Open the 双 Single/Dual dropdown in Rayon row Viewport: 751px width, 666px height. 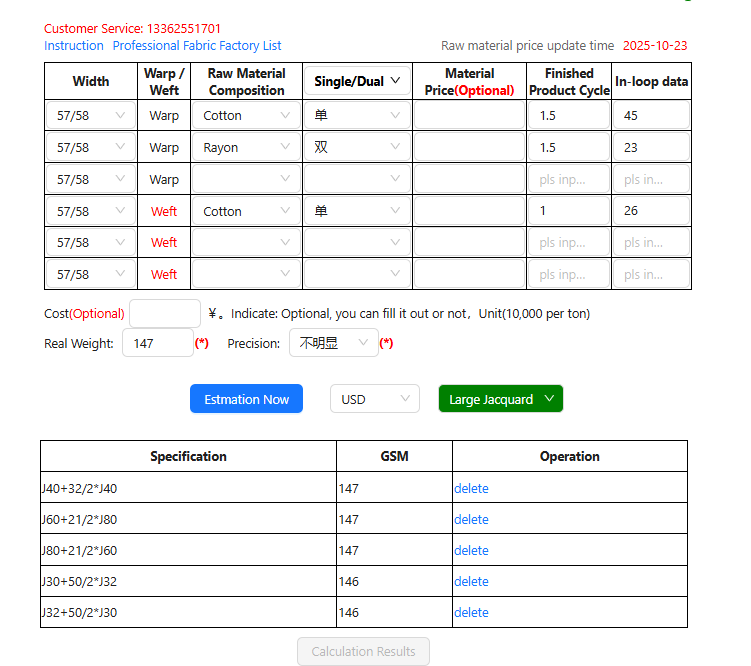pyautogui.click(x=357, y=147)
